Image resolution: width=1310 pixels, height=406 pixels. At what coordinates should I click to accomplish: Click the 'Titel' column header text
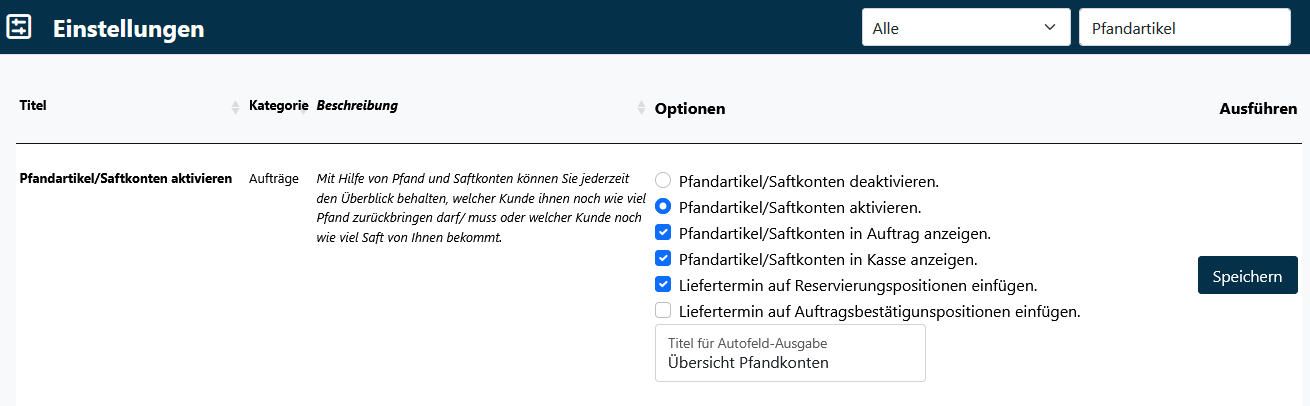coord(33,105)
